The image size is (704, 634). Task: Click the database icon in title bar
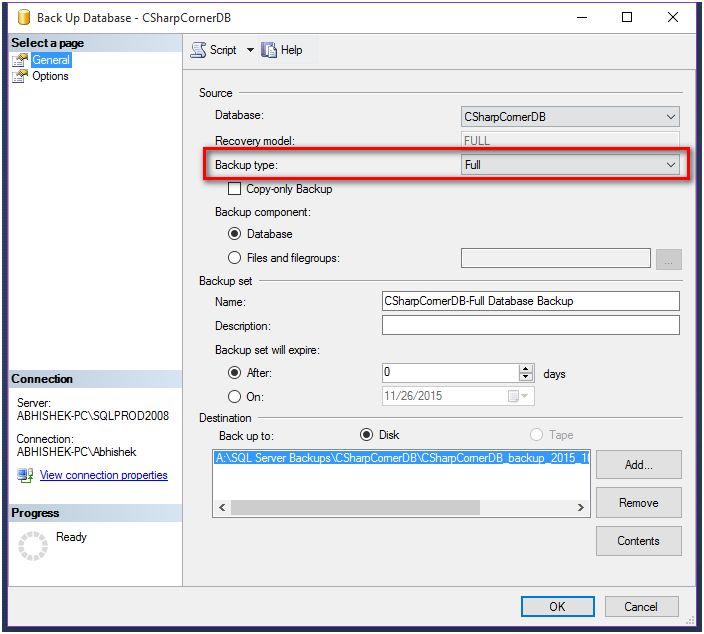23,18
